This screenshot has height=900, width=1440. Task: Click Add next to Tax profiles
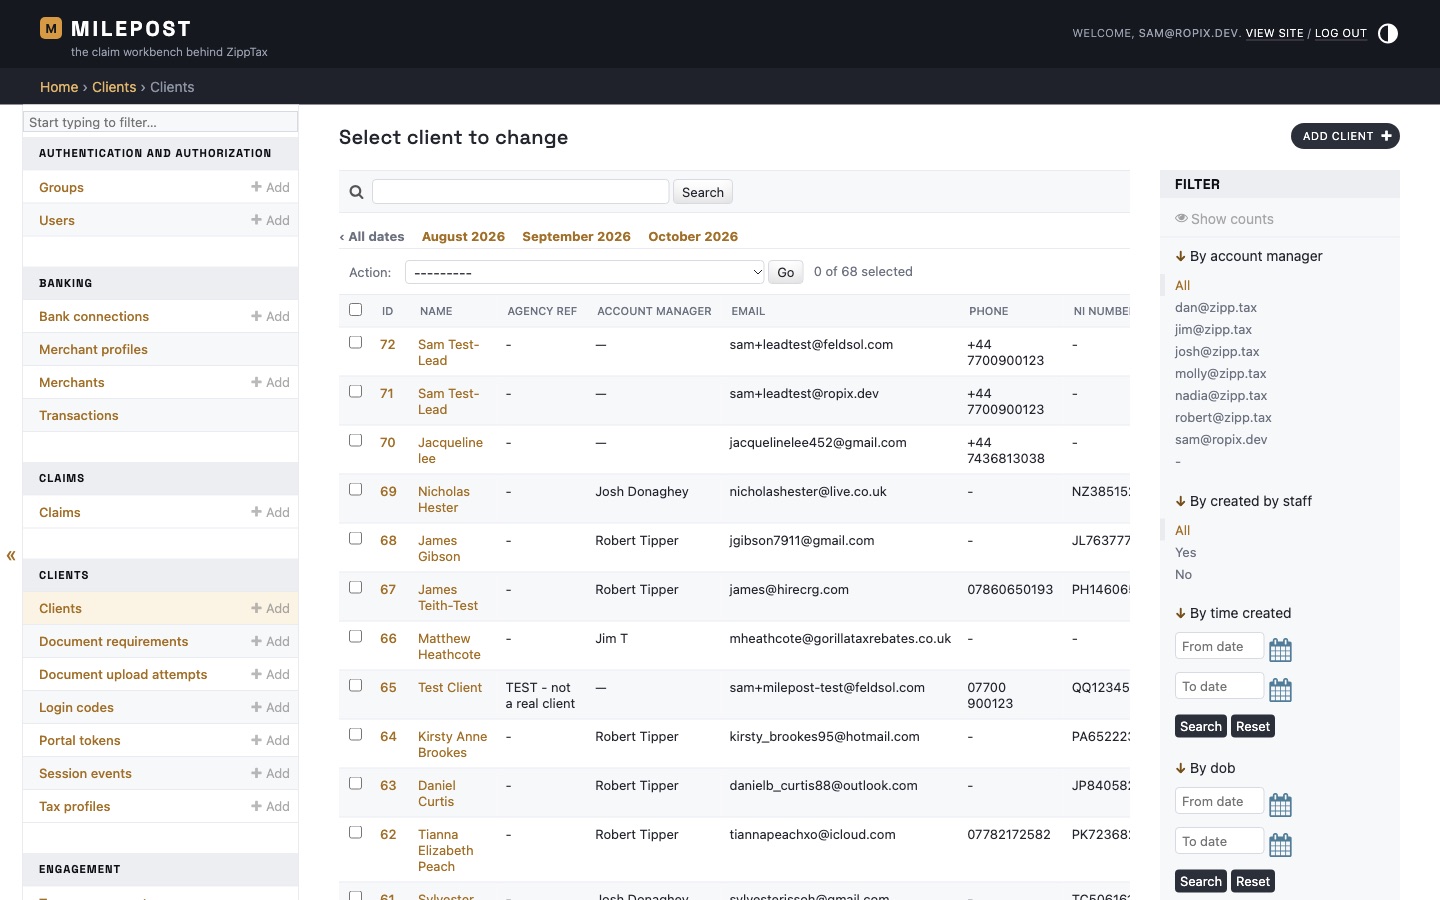[x=270, y=806]
